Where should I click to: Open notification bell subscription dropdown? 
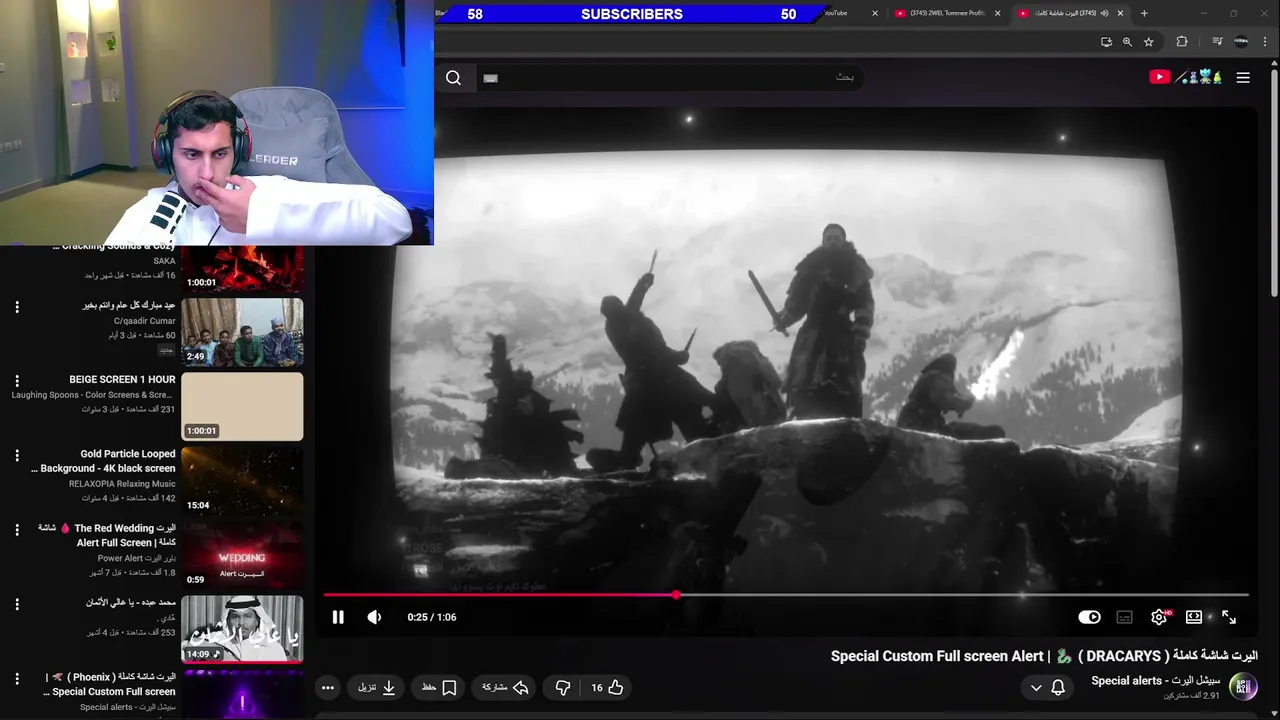1047,687
